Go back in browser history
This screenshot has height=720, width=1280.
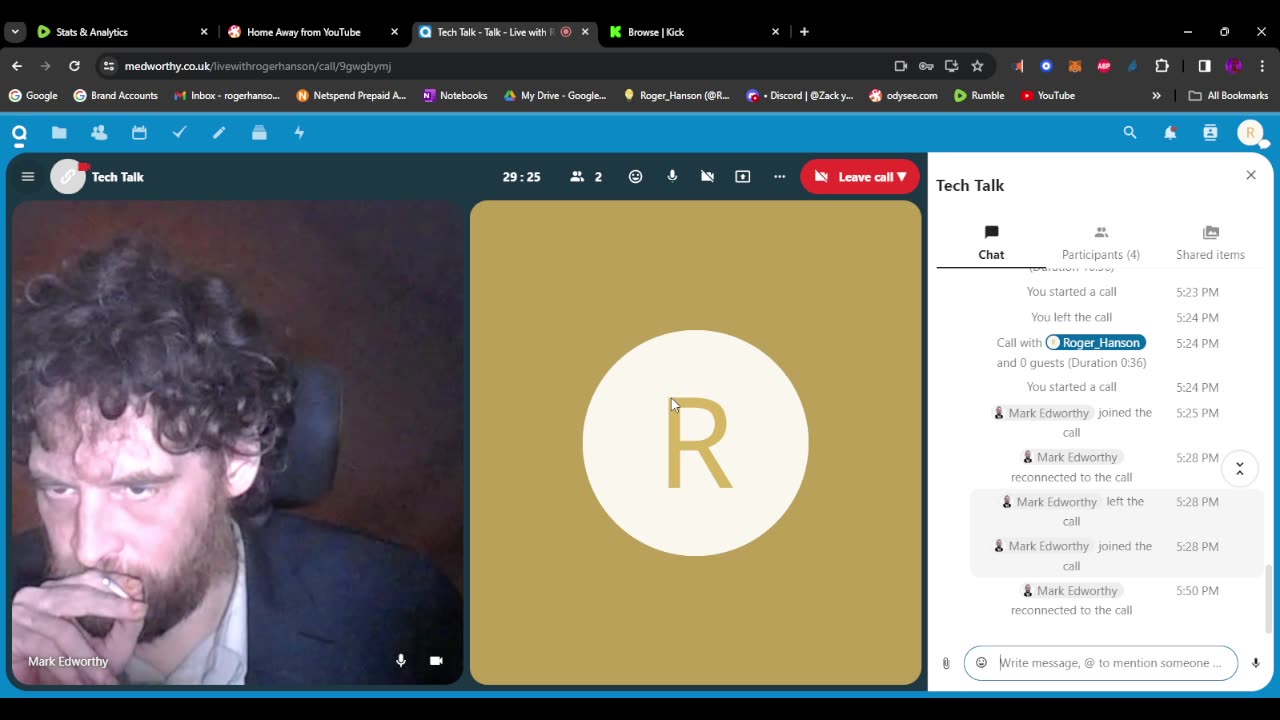point(17,66)
